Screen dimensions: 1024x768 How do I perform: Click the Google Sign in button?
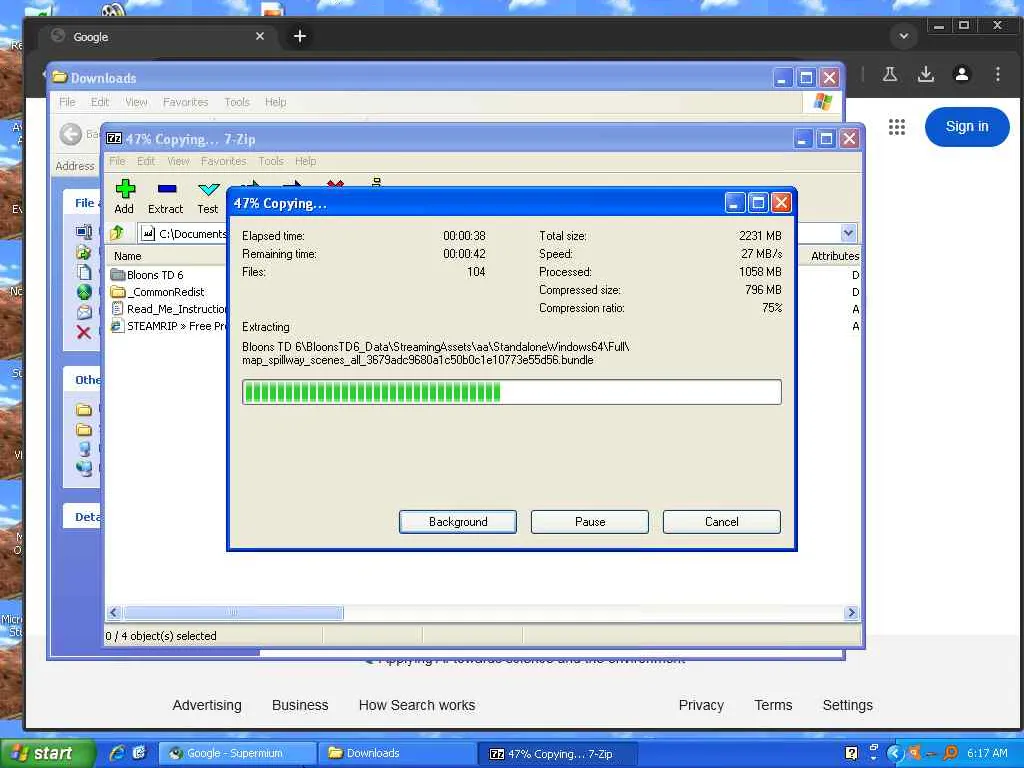[967, 127]
